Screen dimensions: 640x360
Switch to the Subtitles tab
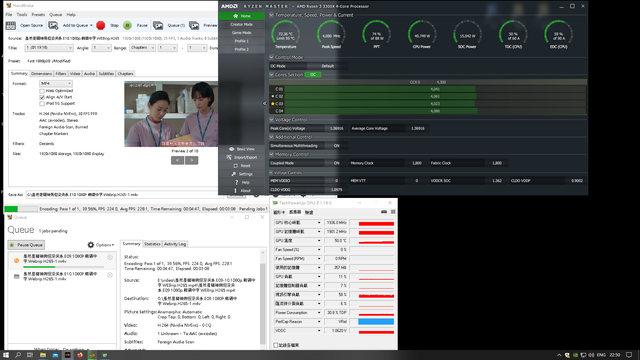pos(106,74)
